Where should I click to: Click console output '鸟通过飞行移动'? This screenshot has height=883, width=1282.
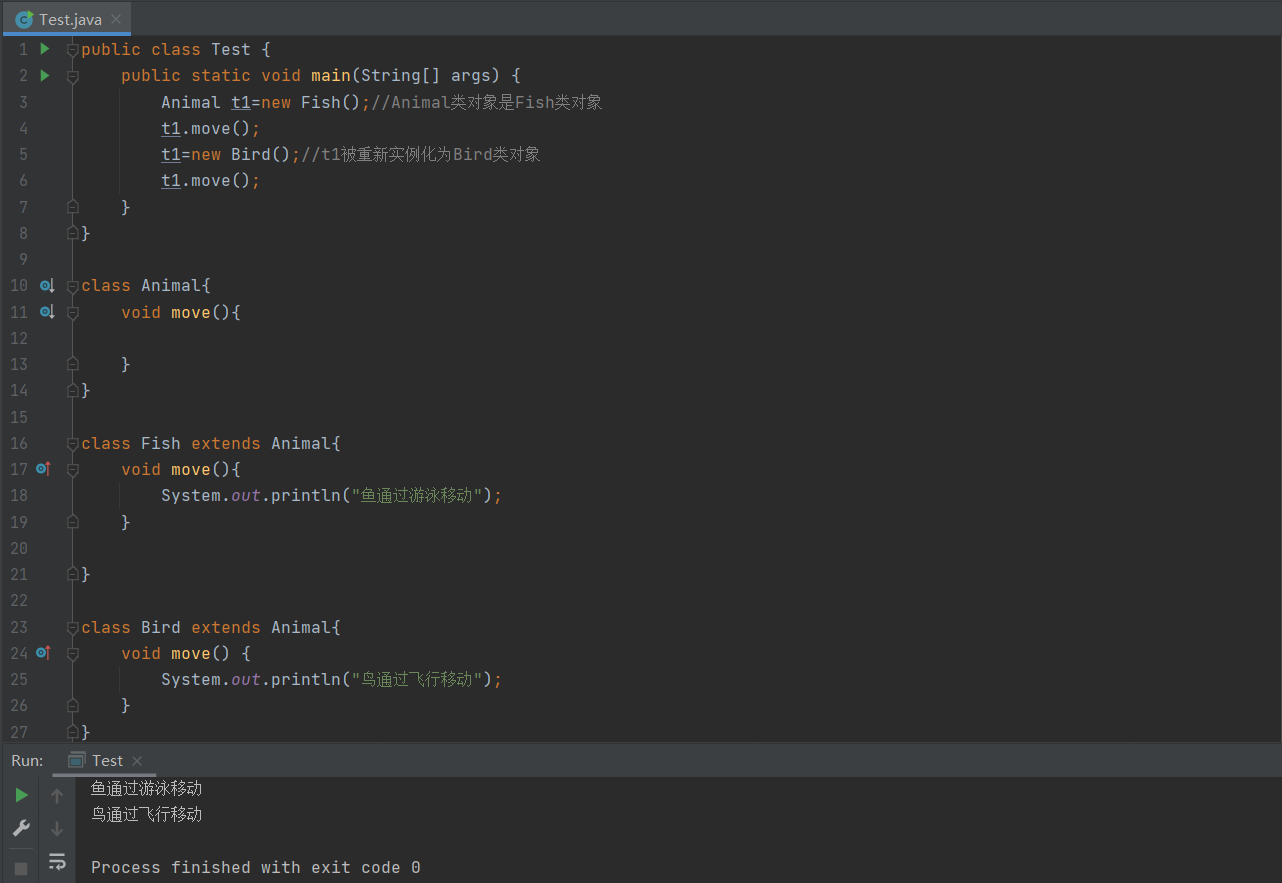click(x=146, y=814)
